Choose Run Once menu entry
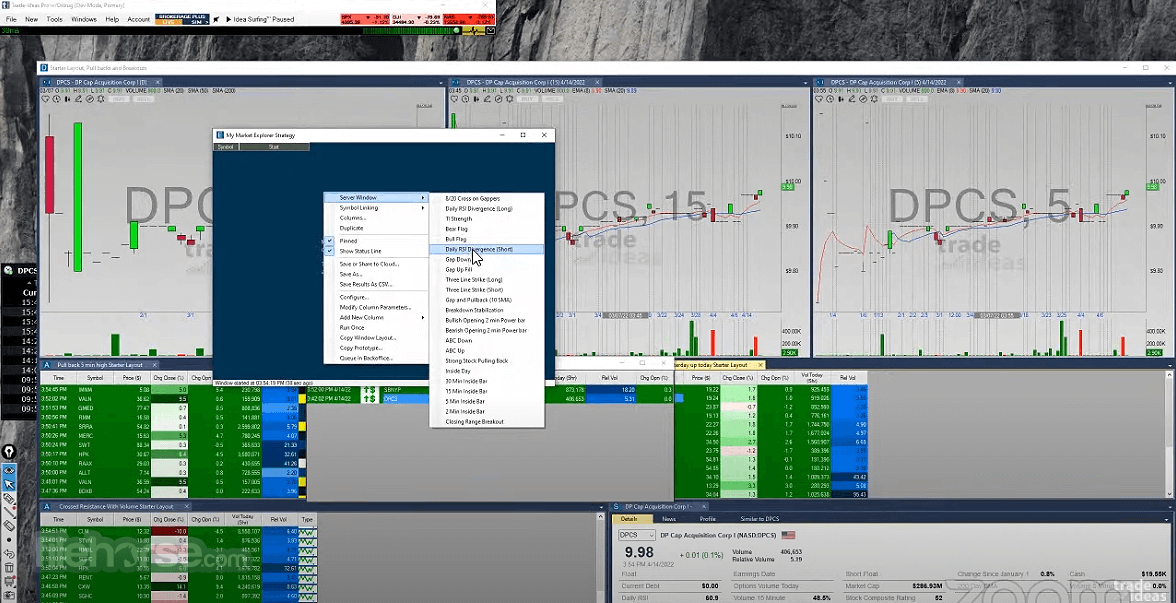The height and width of the screenshot is (603, 1176). click(375, 327)
